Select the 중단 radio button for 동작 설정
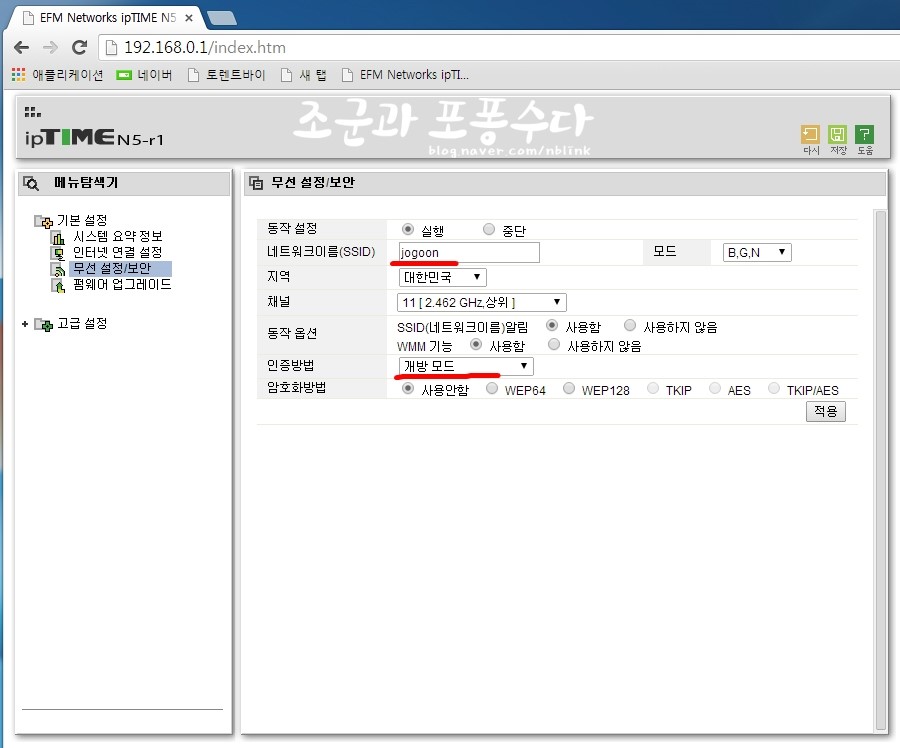Viewport: 900px width, 748px height. tap(489, 230)
